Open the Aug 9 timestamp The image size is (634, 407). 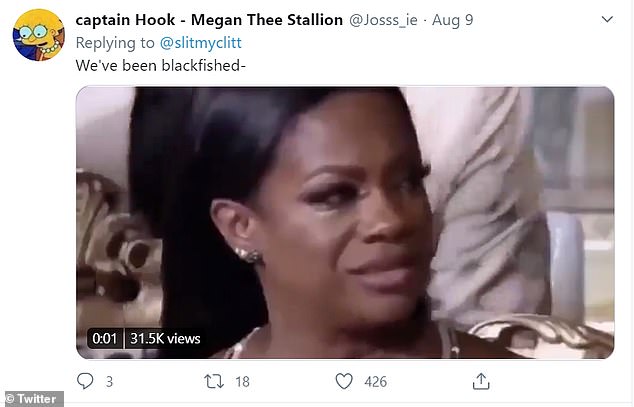tap(452, 20)
